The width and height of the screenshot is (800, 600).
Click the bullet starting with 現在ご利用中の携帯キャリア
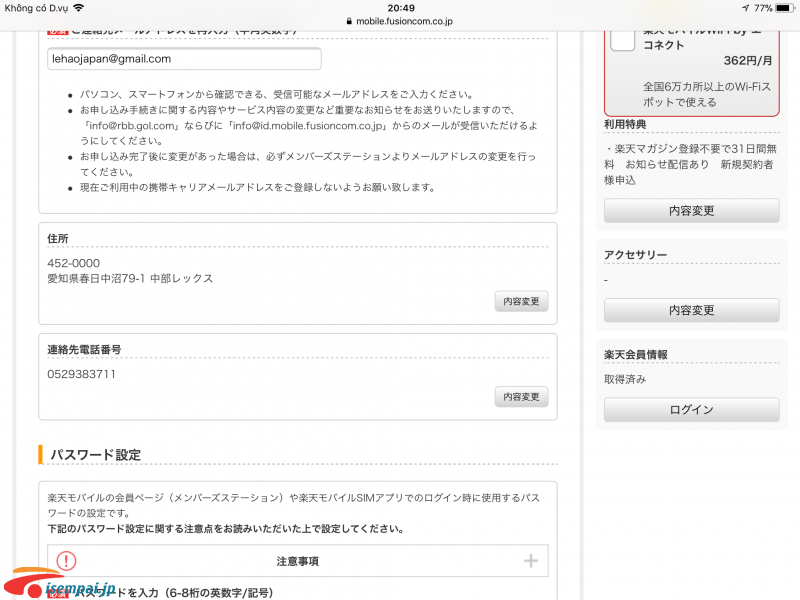point(258,187)
